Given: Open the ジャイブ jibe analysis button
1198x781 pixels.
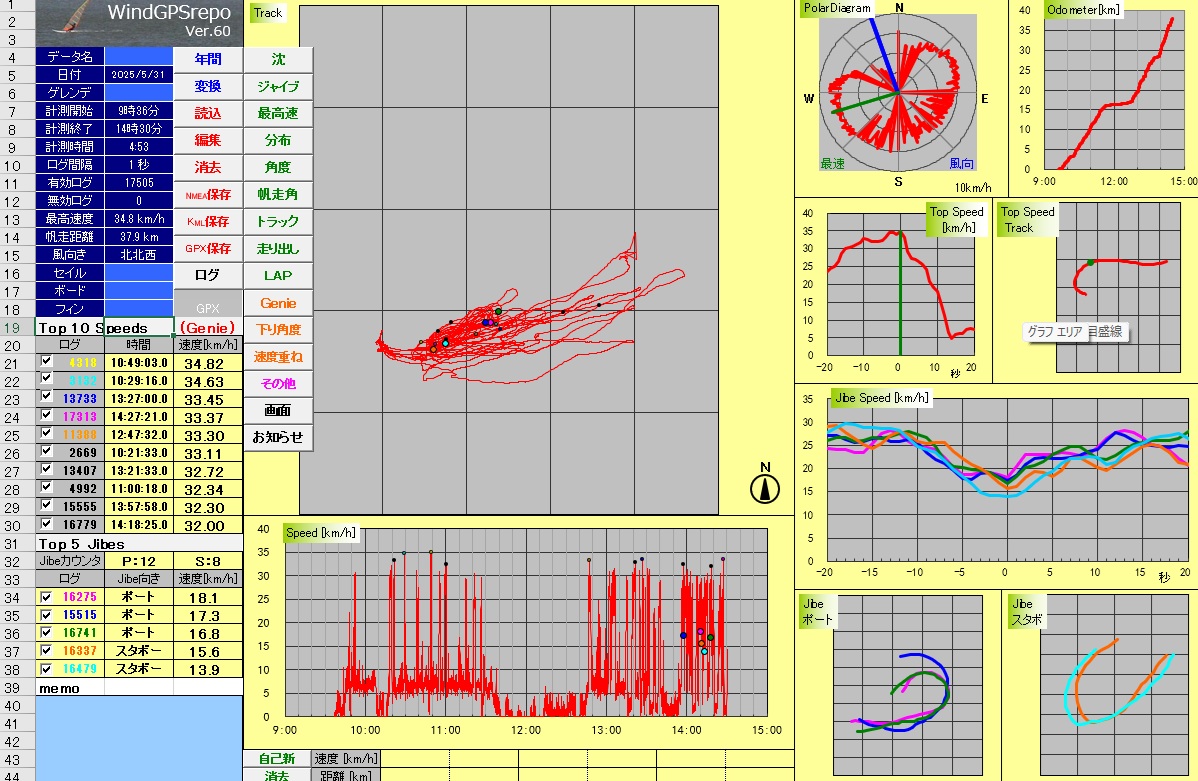Looking at the screenshot, I should pos(278,86).
